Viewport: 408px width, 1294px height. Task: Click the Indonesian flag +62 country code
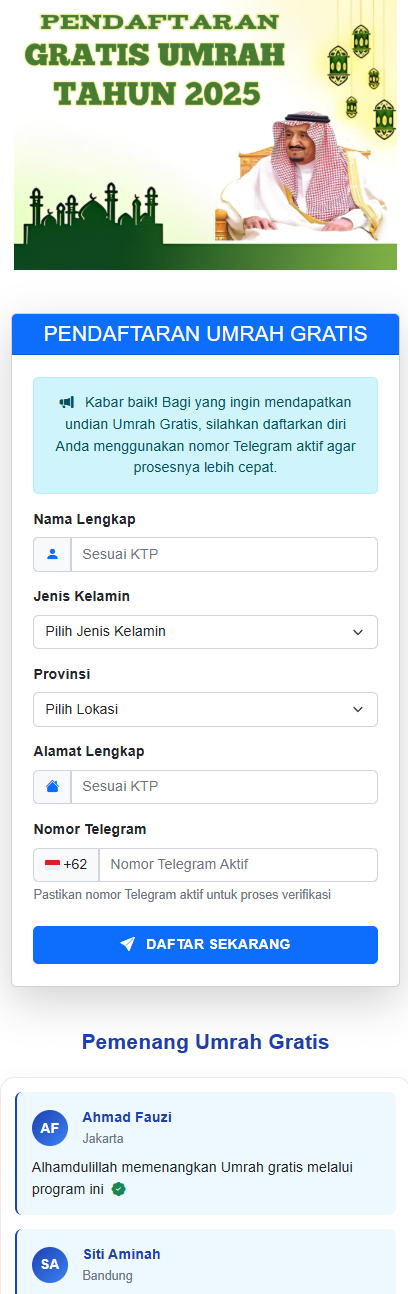coord(66,865)
